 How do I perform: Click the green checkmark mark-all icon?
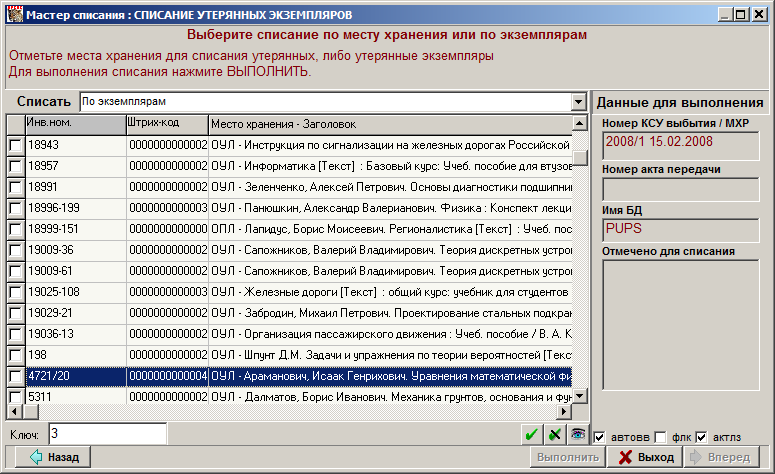(533, 434)
